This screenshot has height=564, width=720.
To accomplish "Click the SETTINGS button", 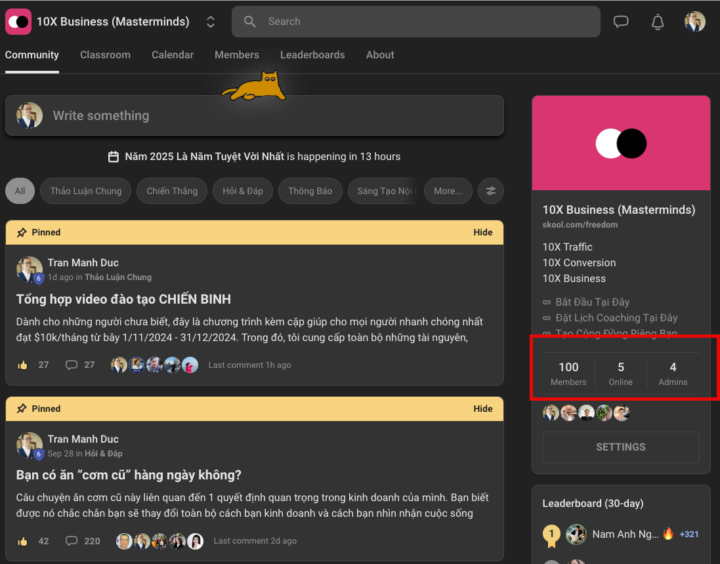I will pos(620,447).
